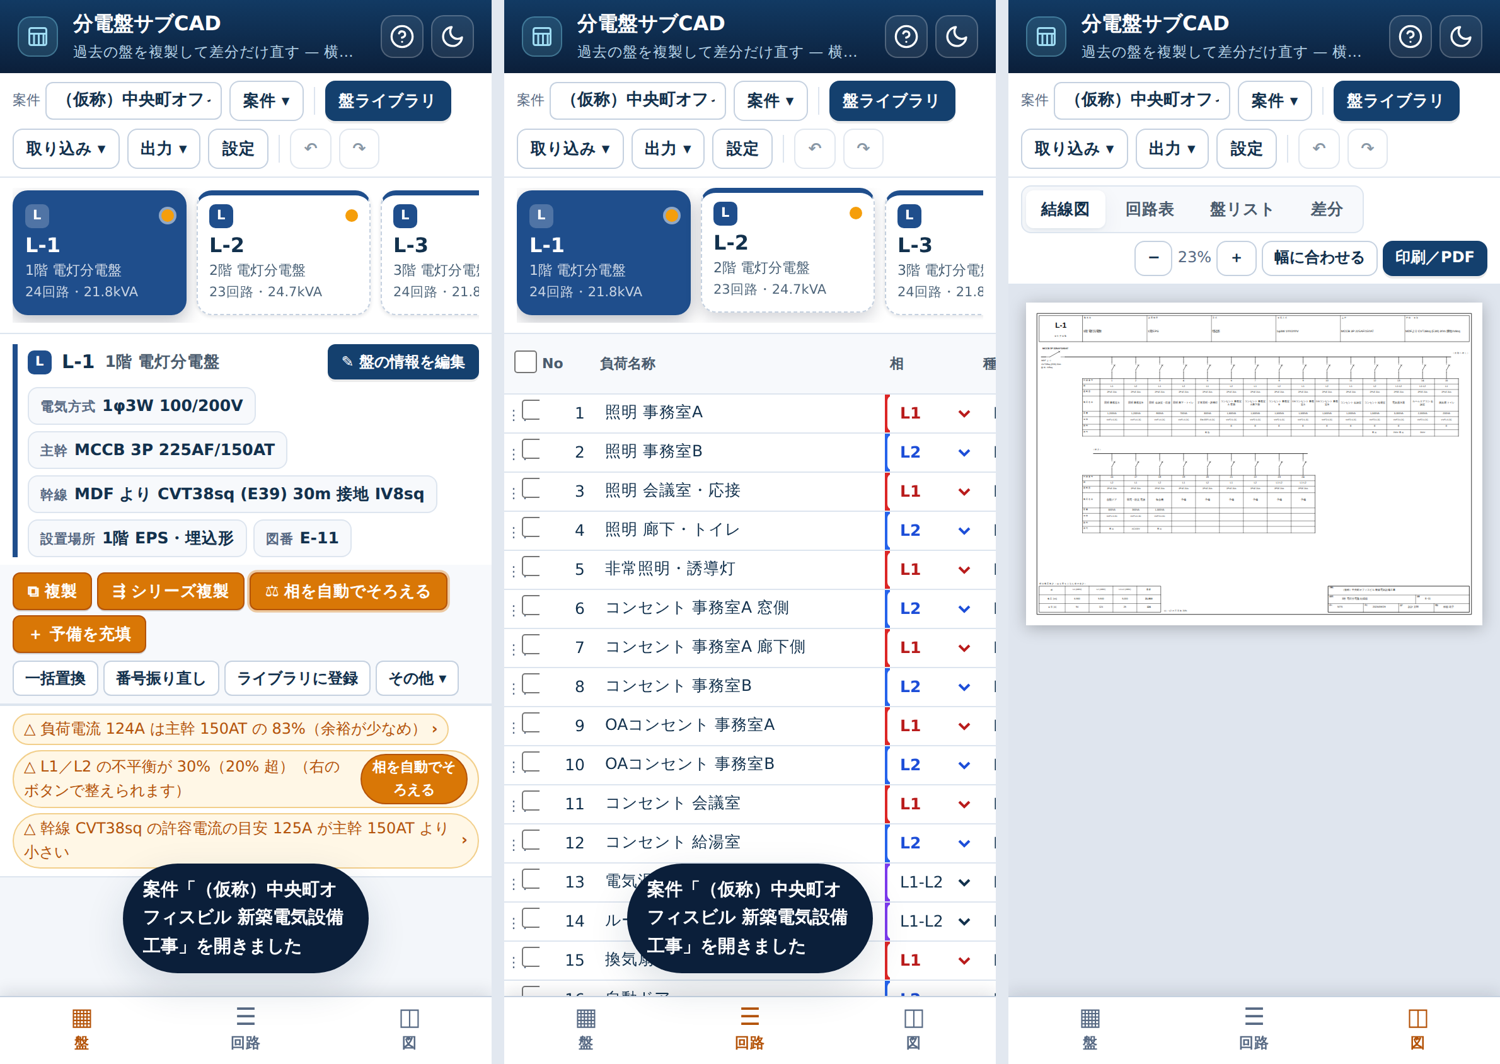
Task: Check the select-all checkbox beside No header
Action: pyautogui.click(x=525, y=362)
